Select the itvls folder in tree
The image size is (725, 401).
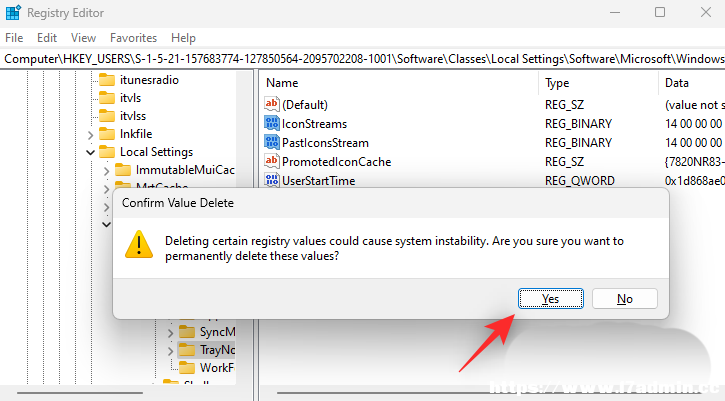click(x=130, y=98)
